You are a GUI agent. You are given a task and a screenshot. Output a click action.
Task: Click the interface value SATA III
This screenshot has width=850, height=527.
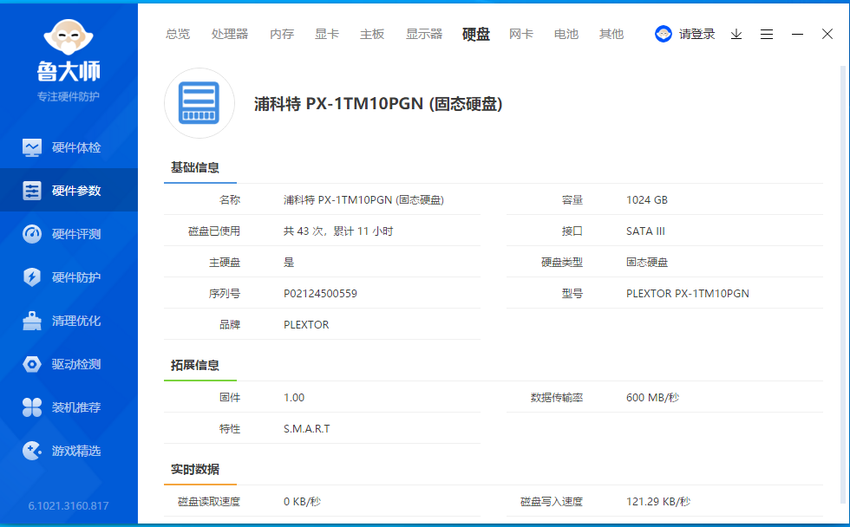(x=645, y=231)
